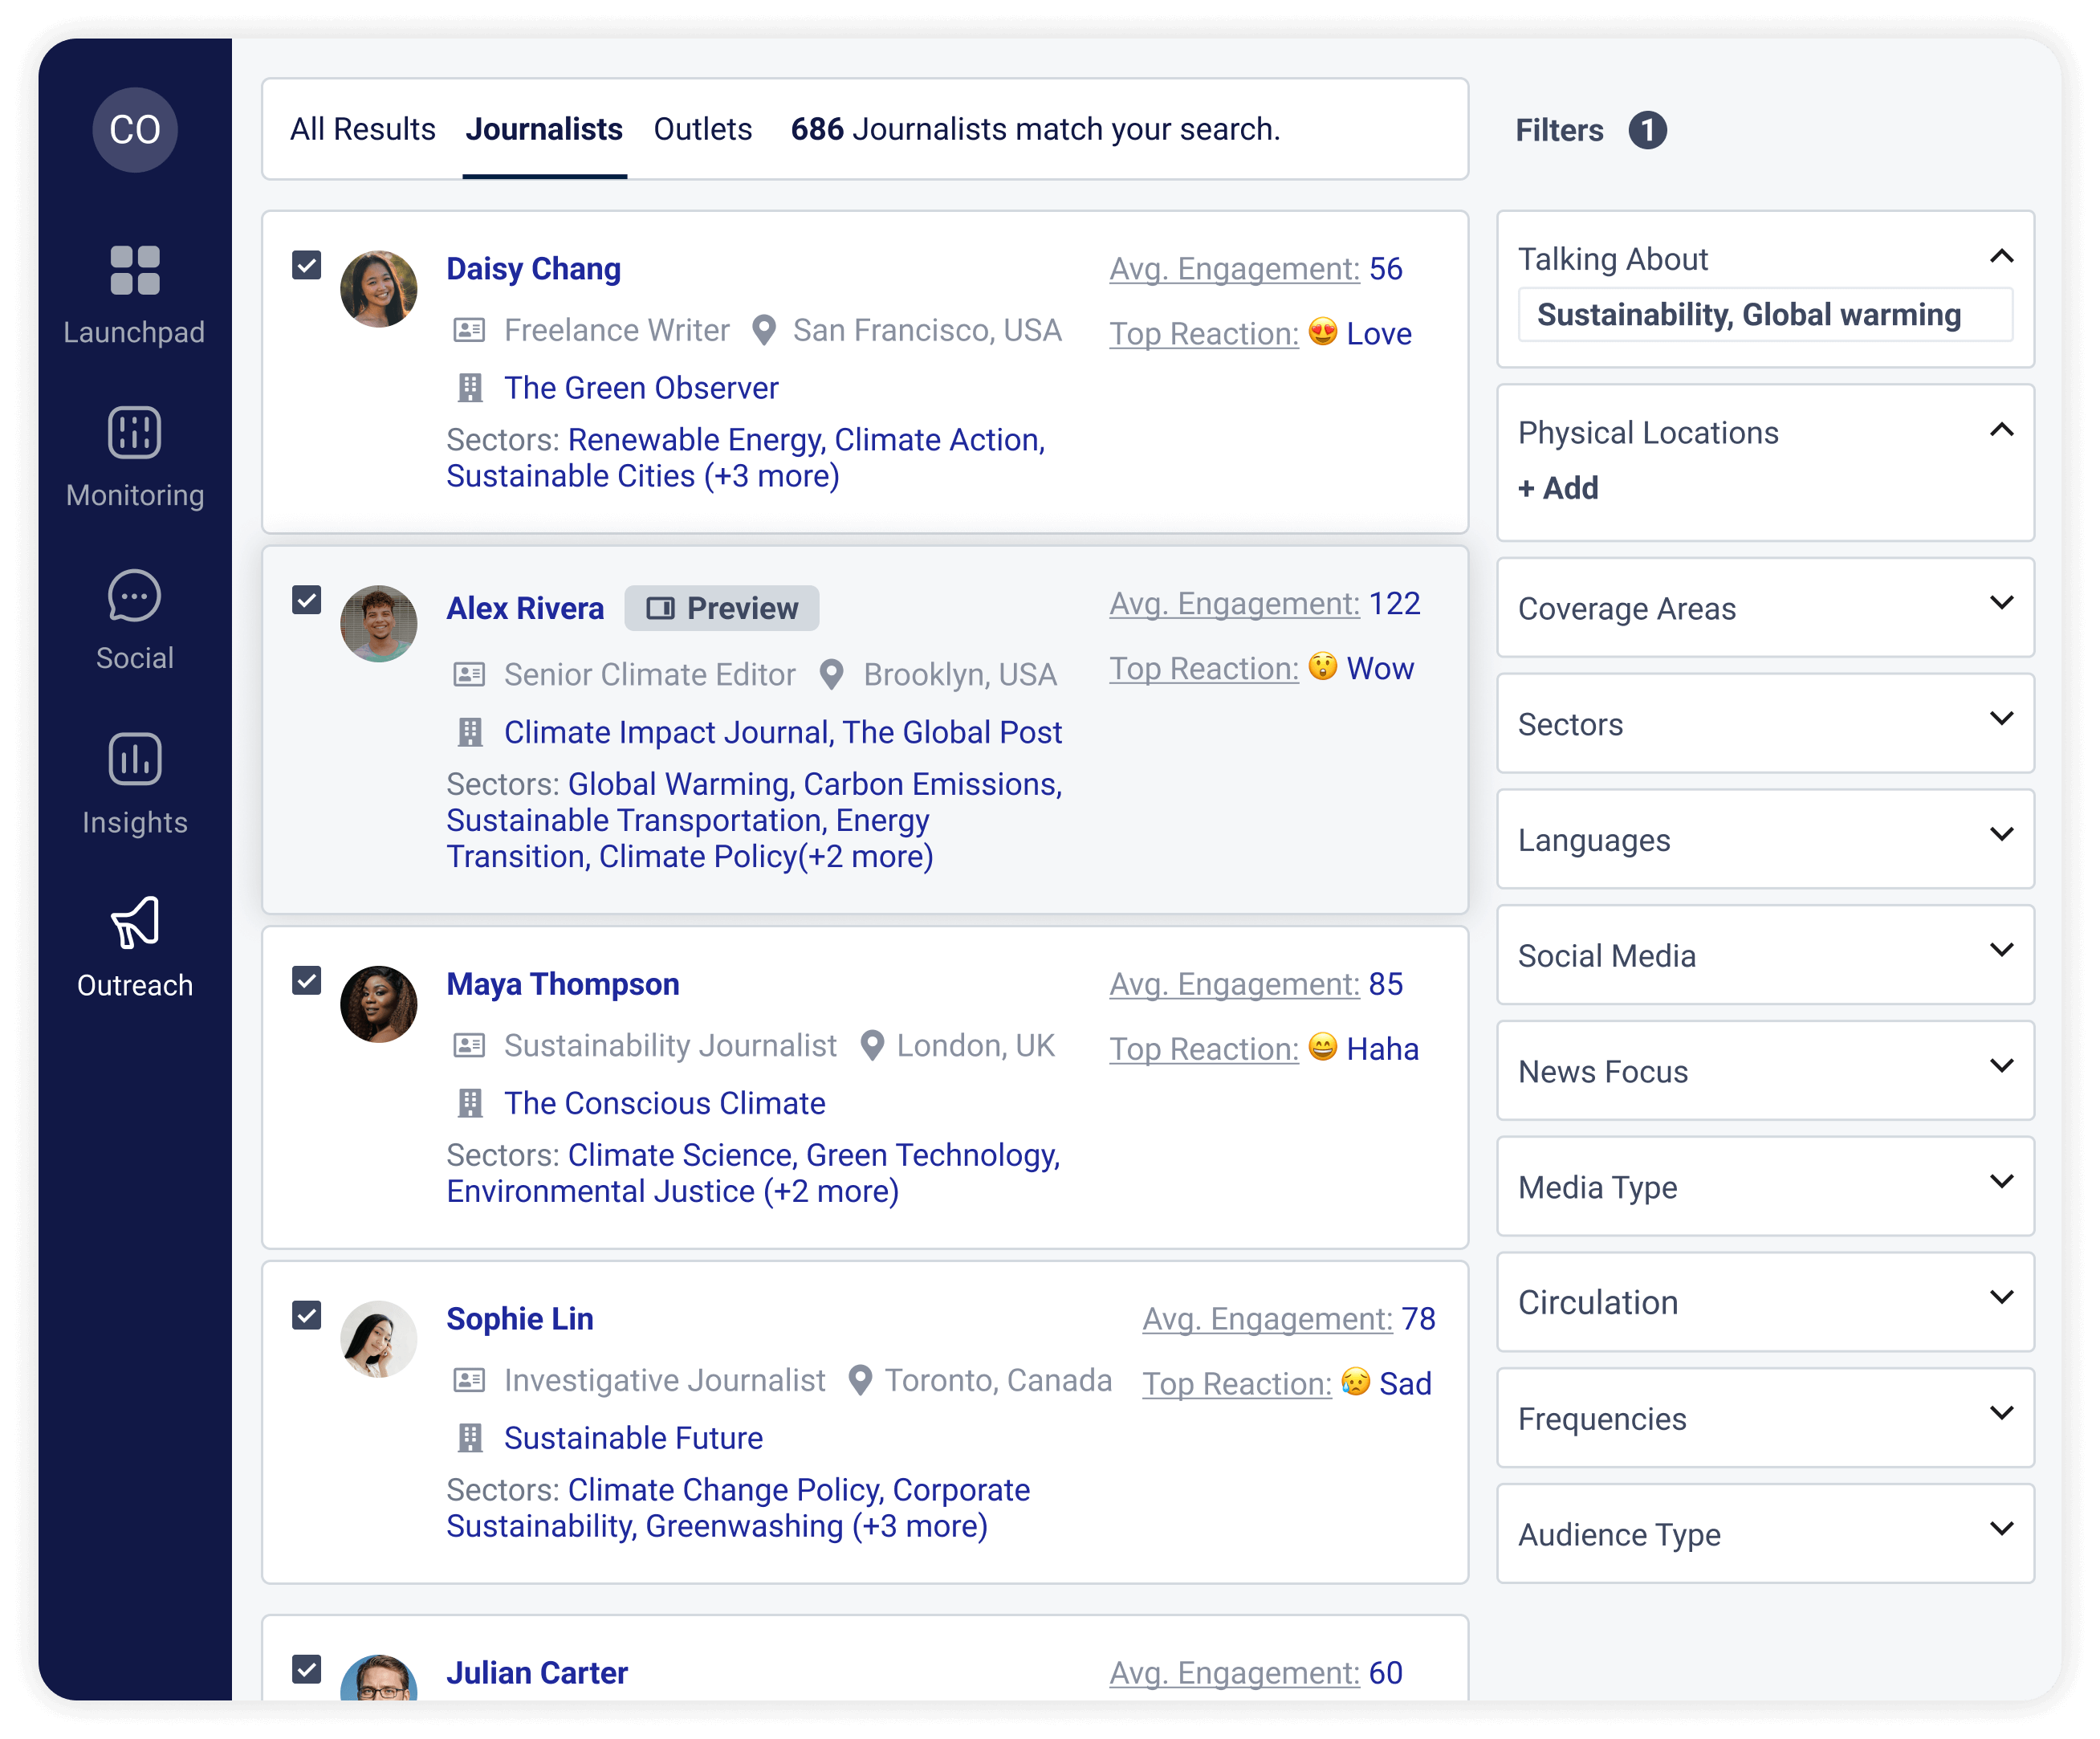
Task: Click the Preview button next to Alex Rivera
Action: pyautogui.click(x=721, y=608)
